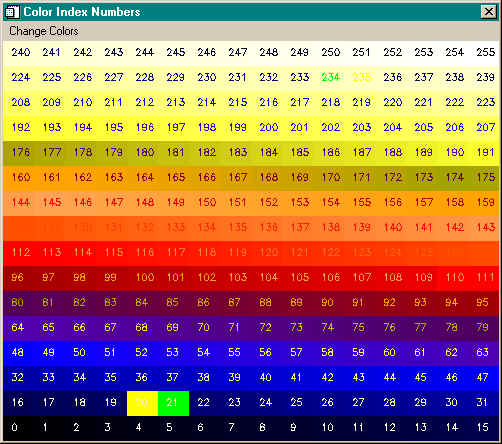Close the Color Index Numbers window
The width and height of the screenshot is (502, 444).
pos(489,12)
